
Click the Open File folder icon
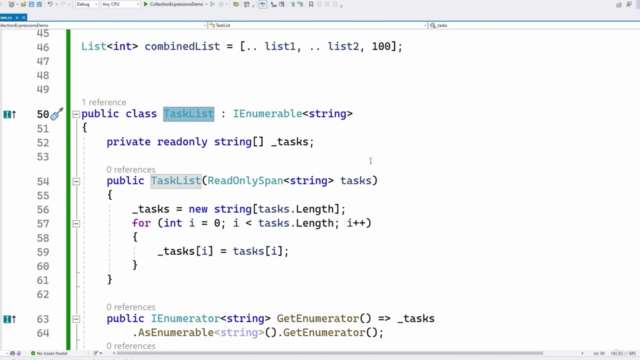tap(23, 4)
